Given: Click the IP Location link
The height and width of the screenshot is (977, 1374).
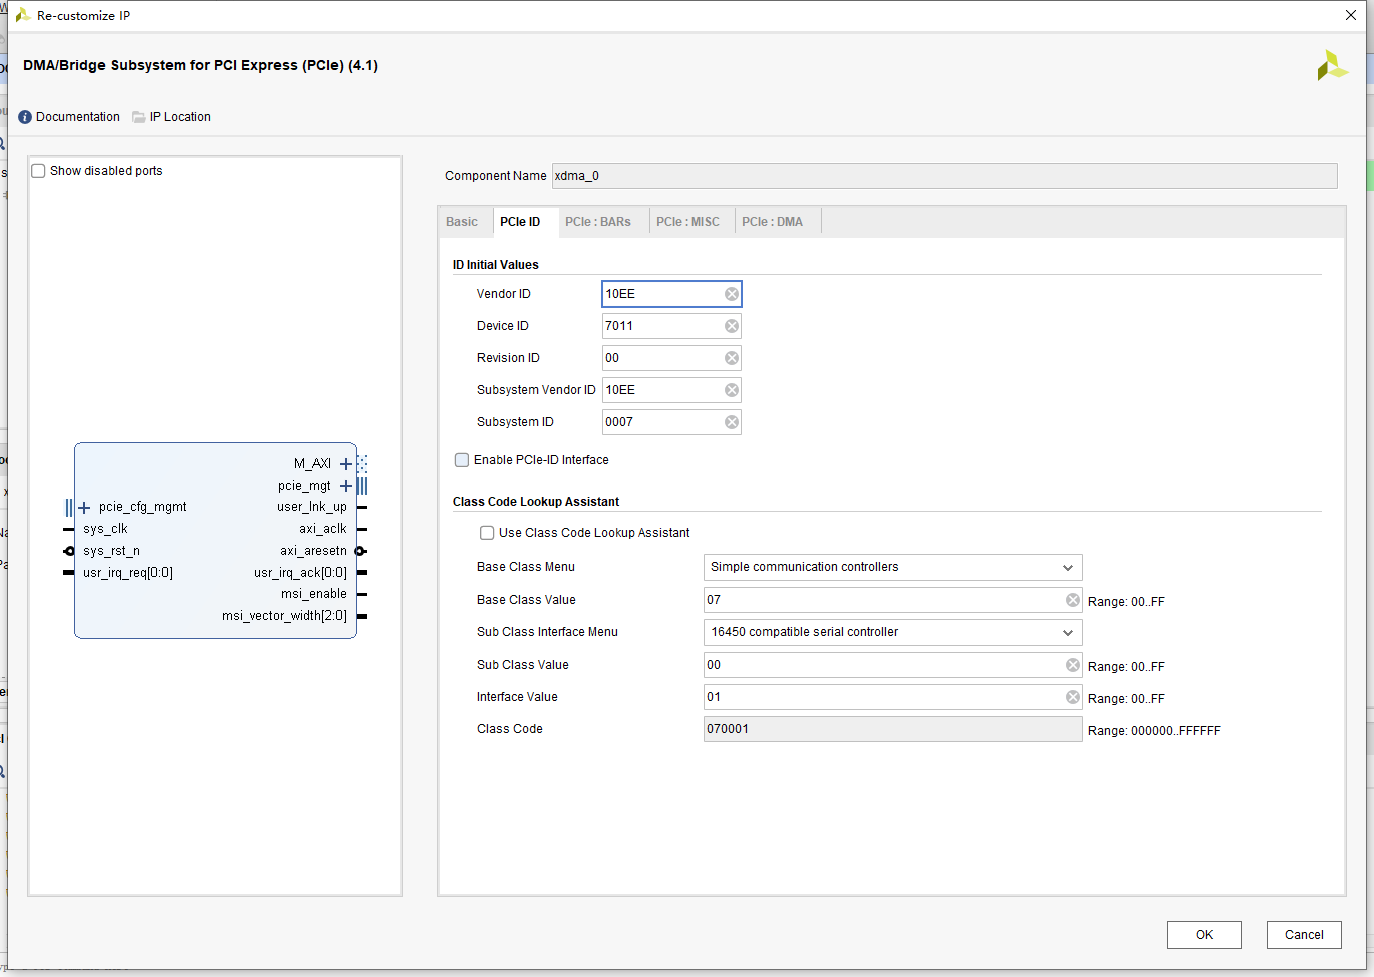Looking at the screenshot, I should click(180, 117).
